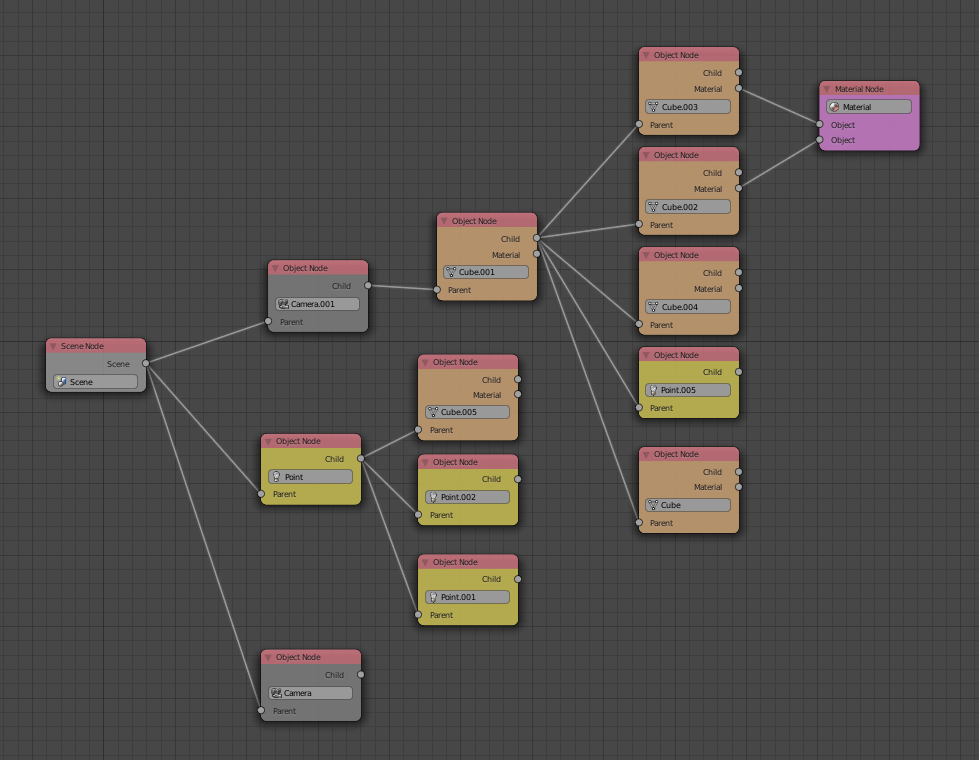Click the mesh icon beside Cube.003

[x=653, y=107]
